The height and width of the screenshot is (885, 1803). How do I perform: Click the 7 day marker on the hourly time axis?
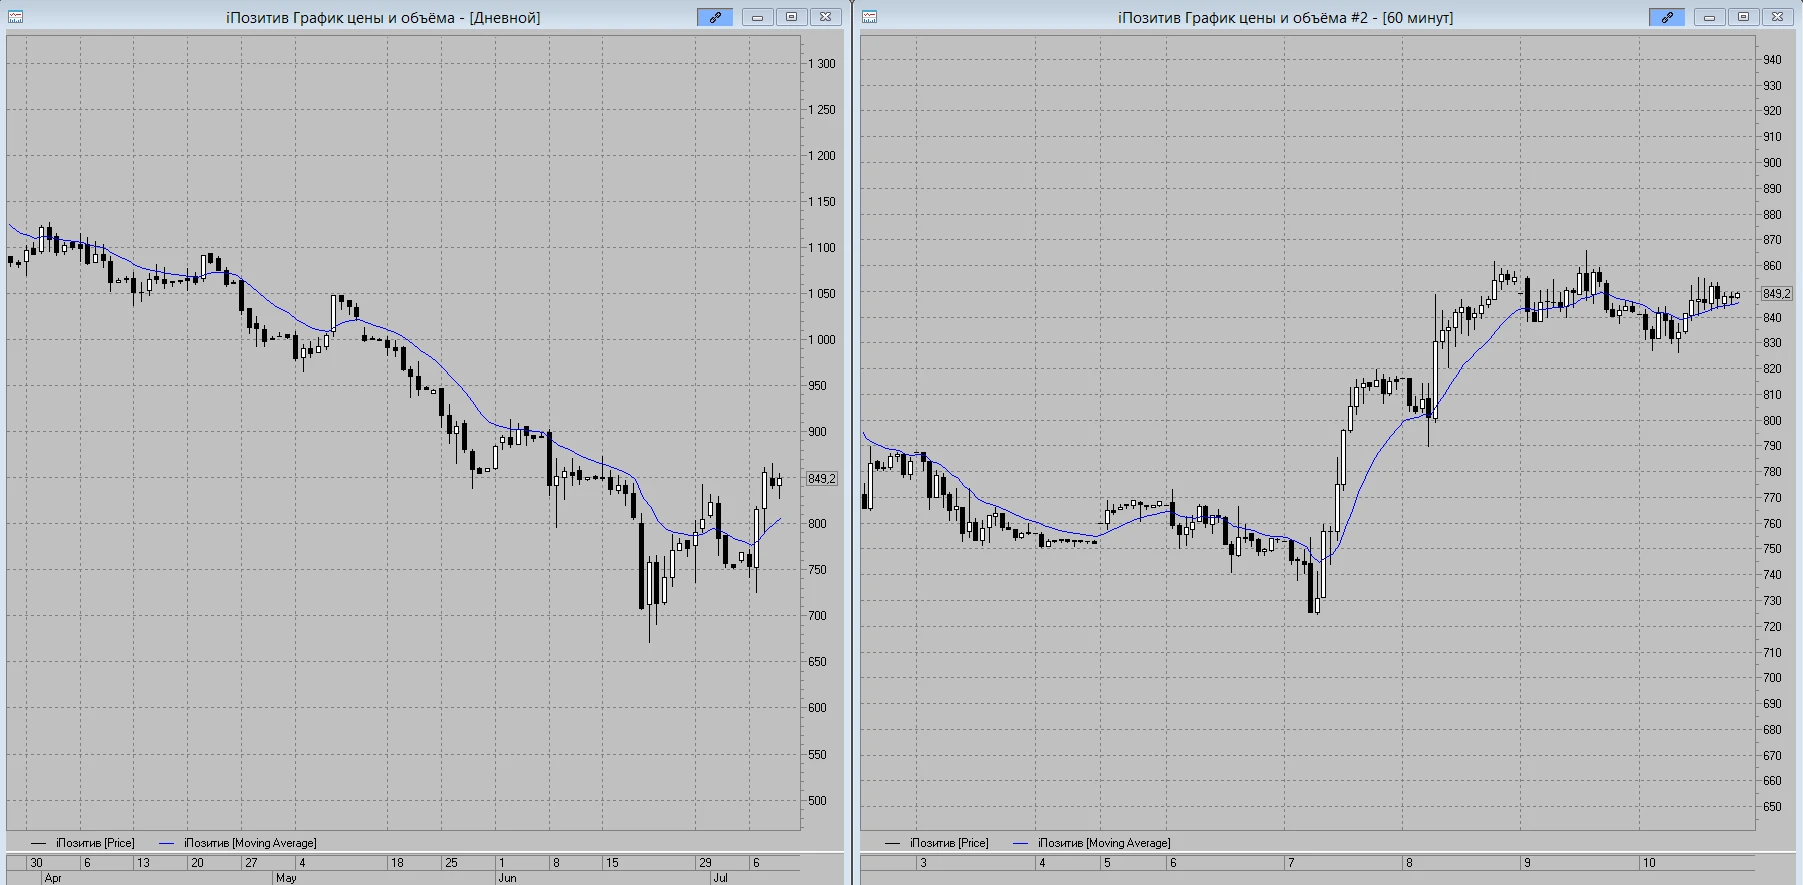1291,863
